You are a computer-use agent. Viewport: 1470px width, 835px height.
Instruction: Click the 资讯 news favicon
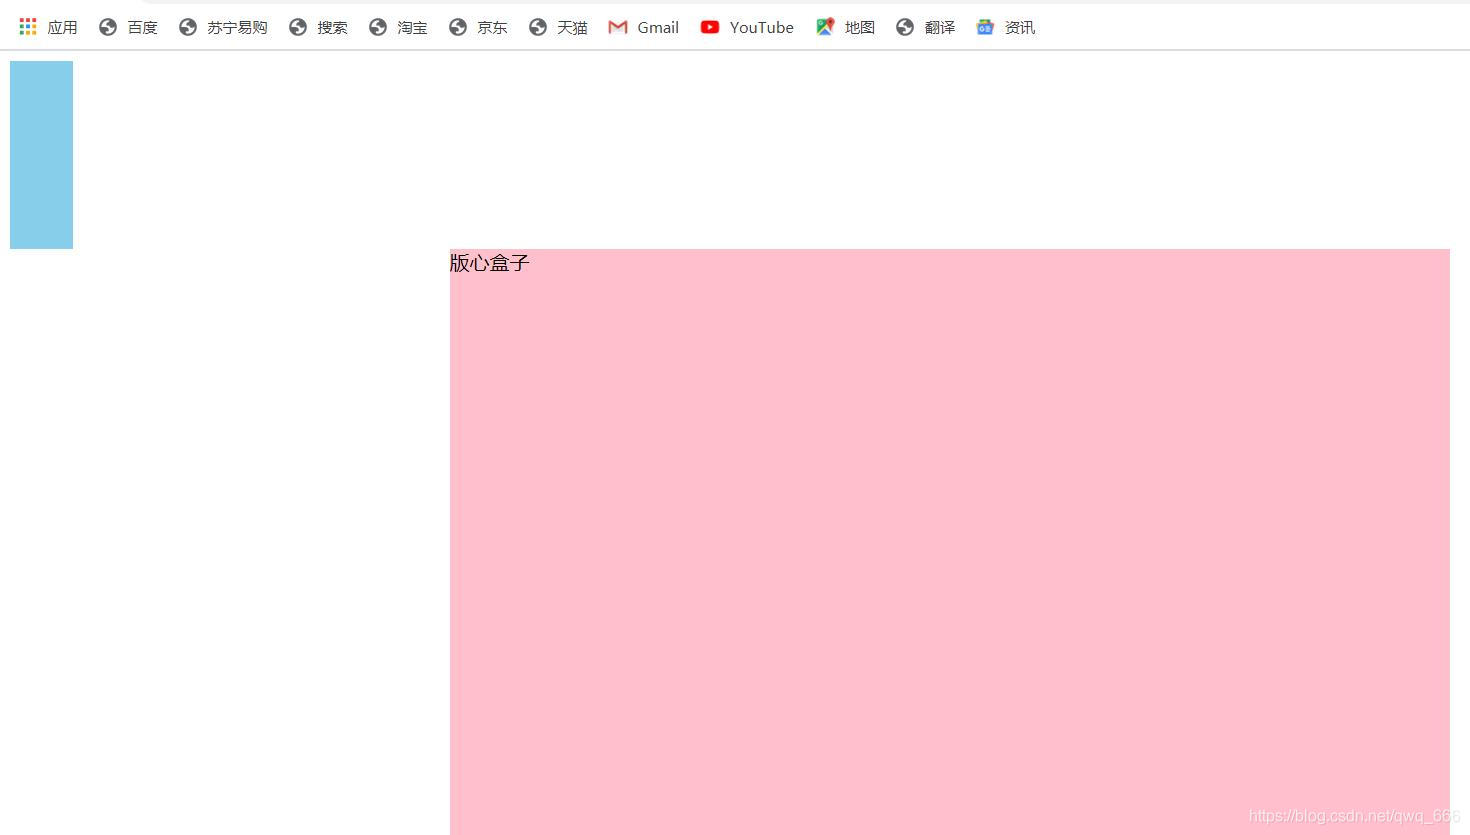(x=985, y=27)
